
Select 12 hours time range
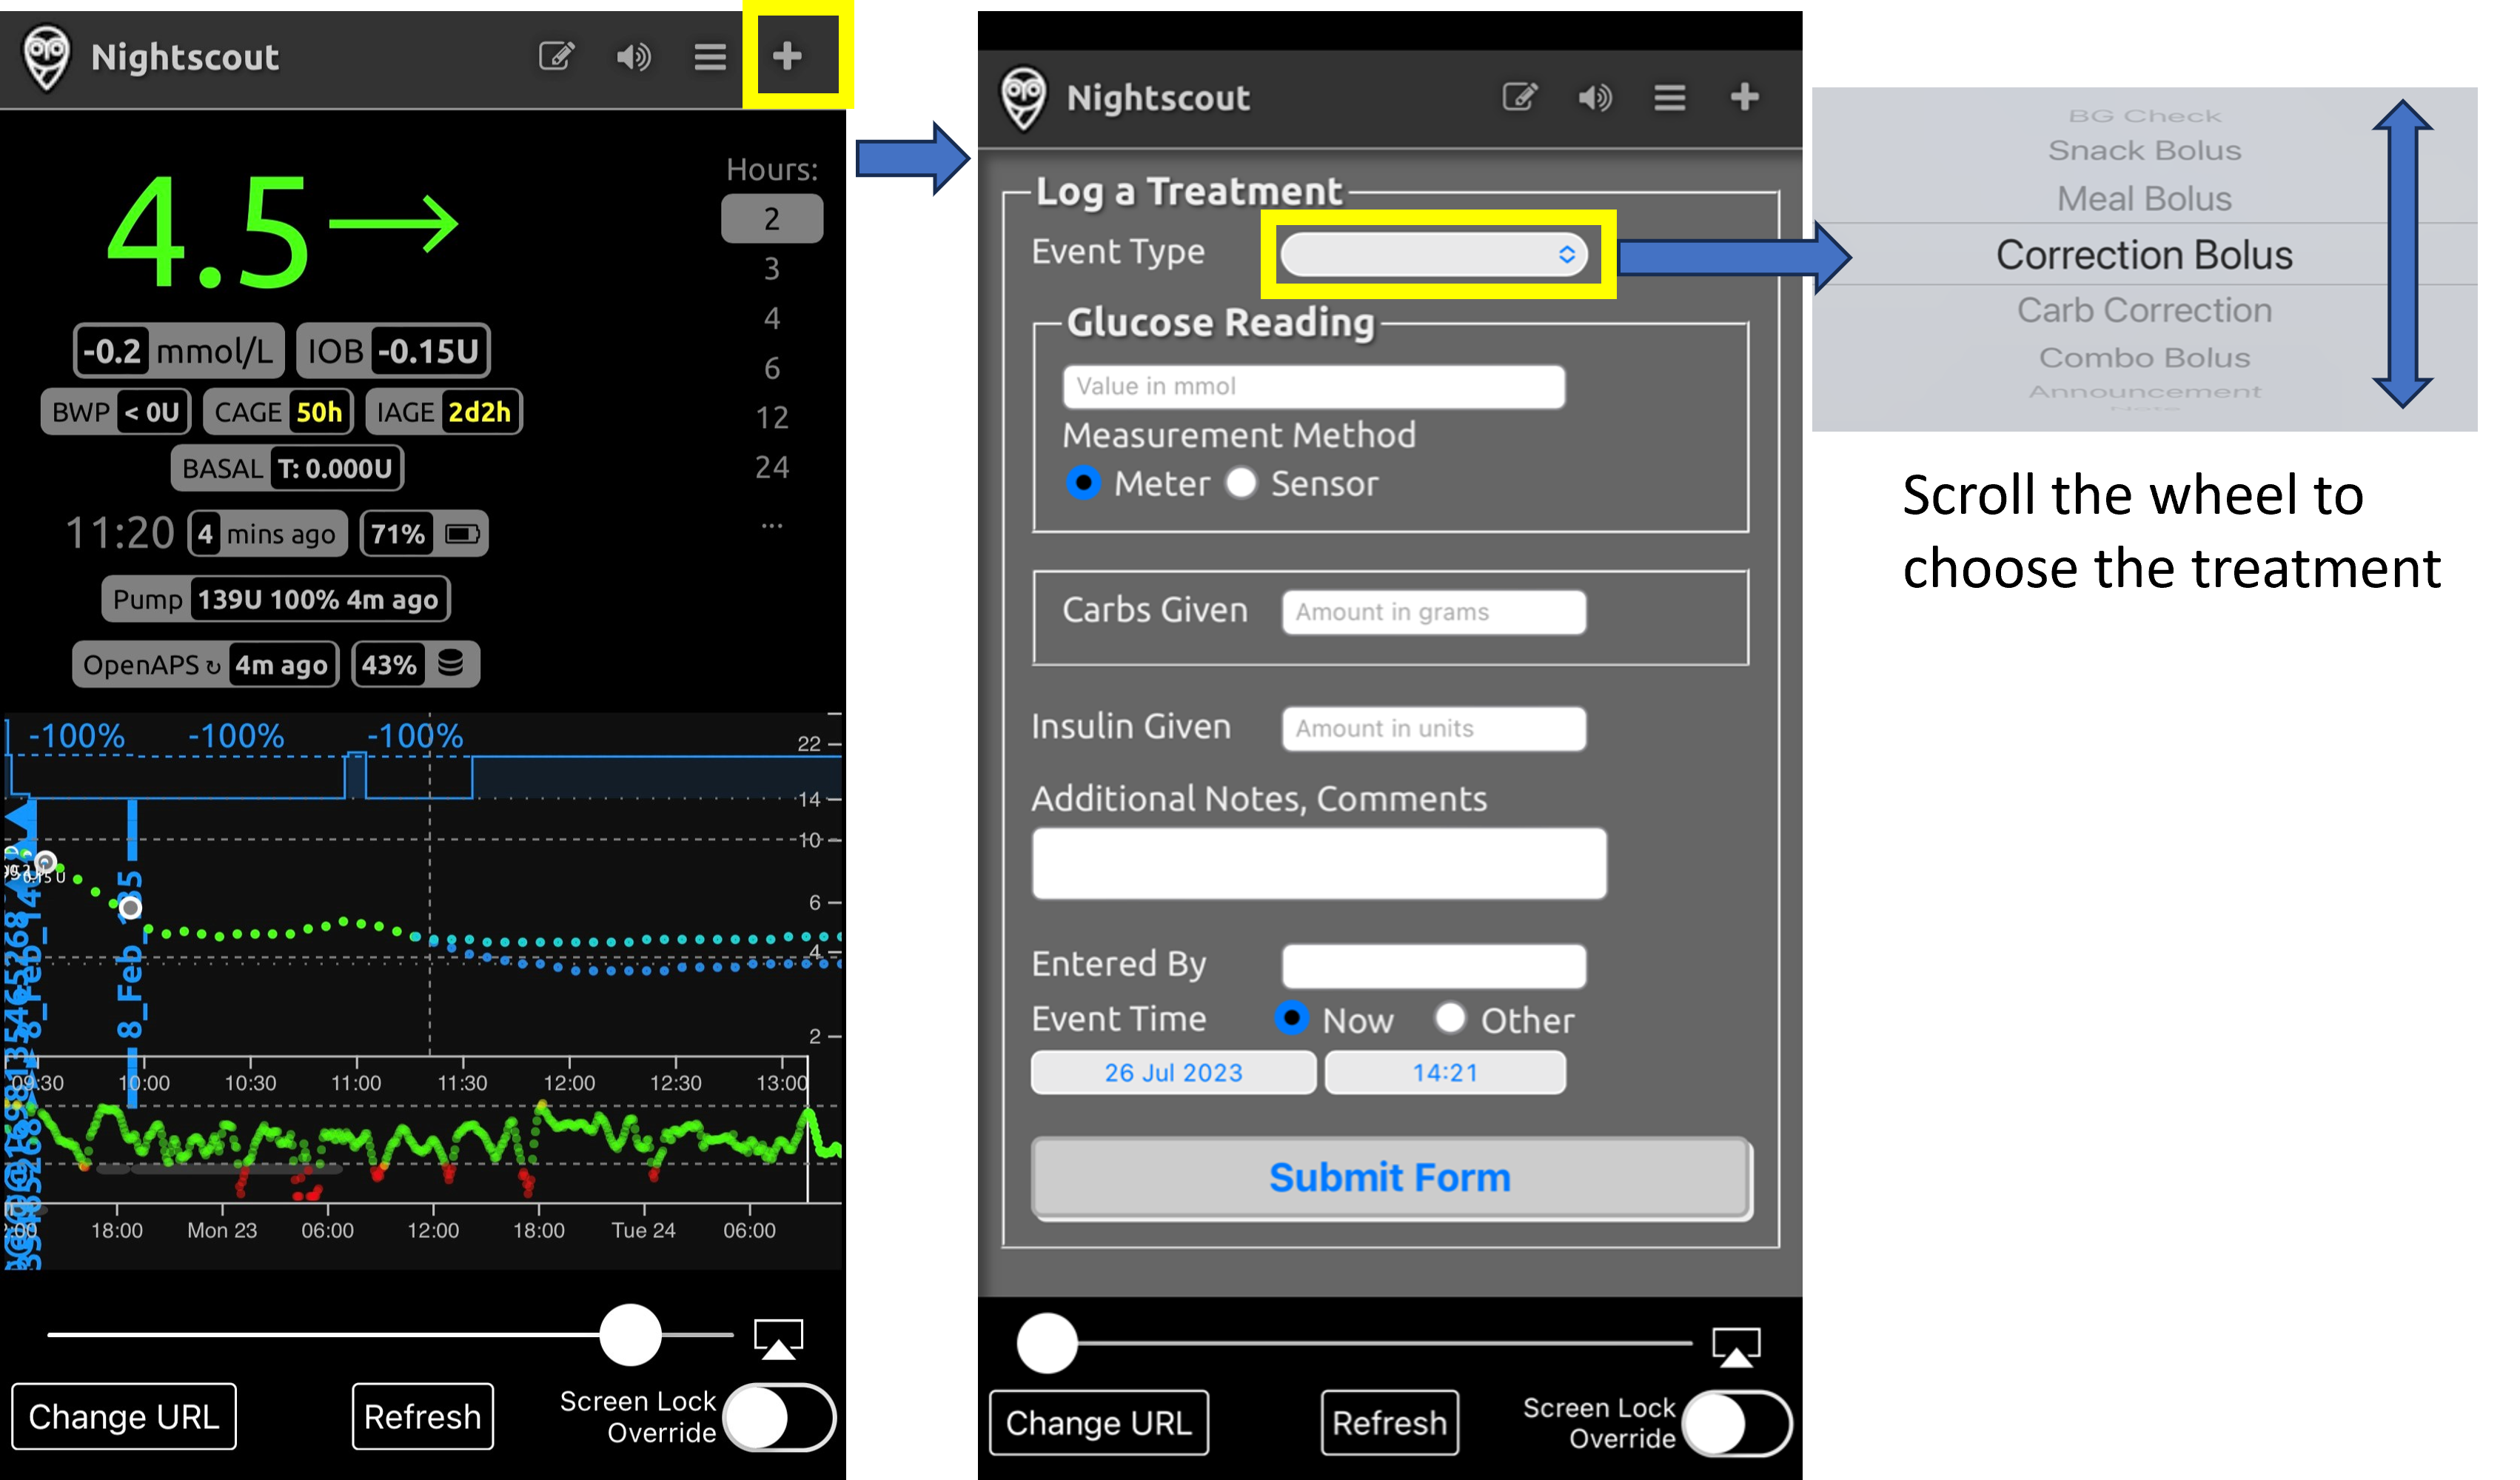772,417
